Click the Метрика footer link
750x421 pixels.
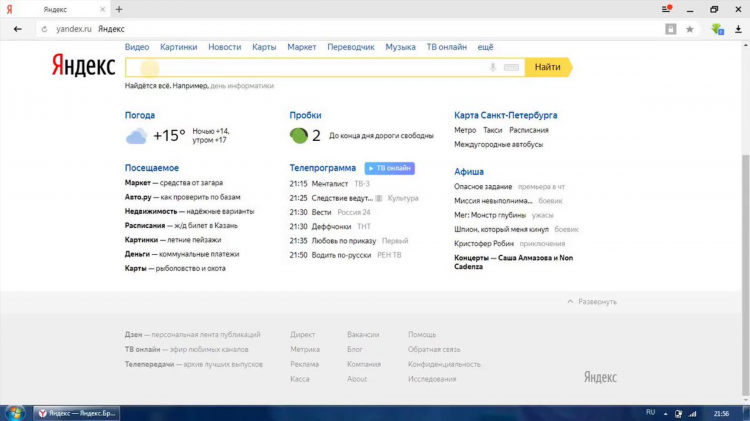click(305, 350)
